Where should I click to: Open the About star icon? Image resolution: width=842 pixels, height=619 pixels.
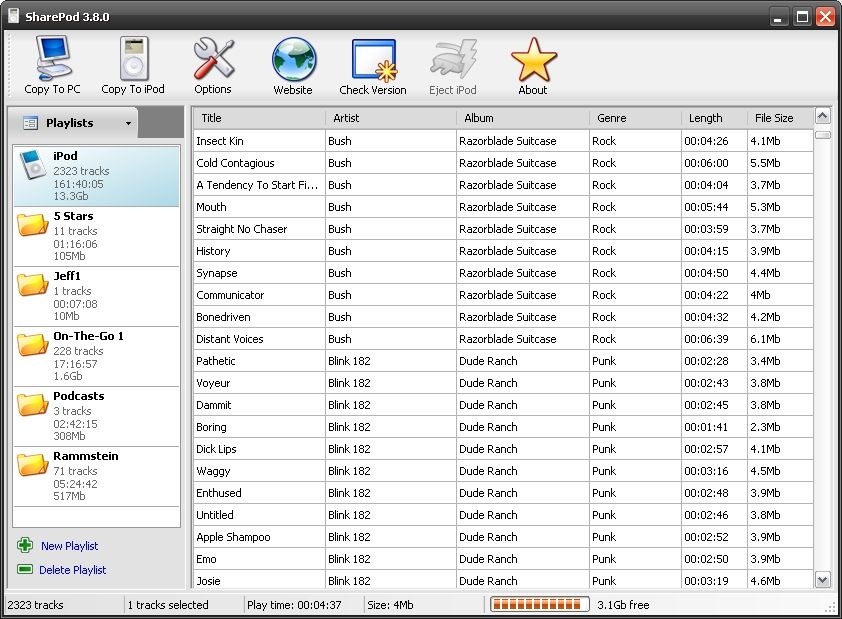[x=533, y=59]
